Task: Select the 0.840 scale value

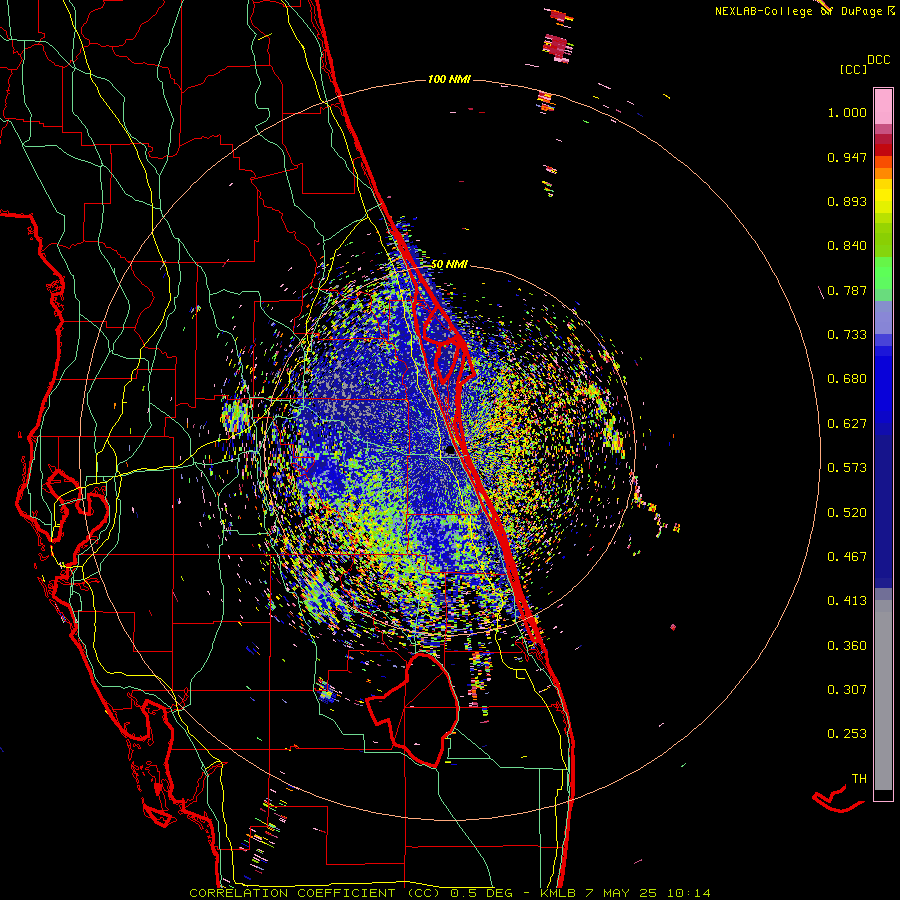Action: (847, 246)
